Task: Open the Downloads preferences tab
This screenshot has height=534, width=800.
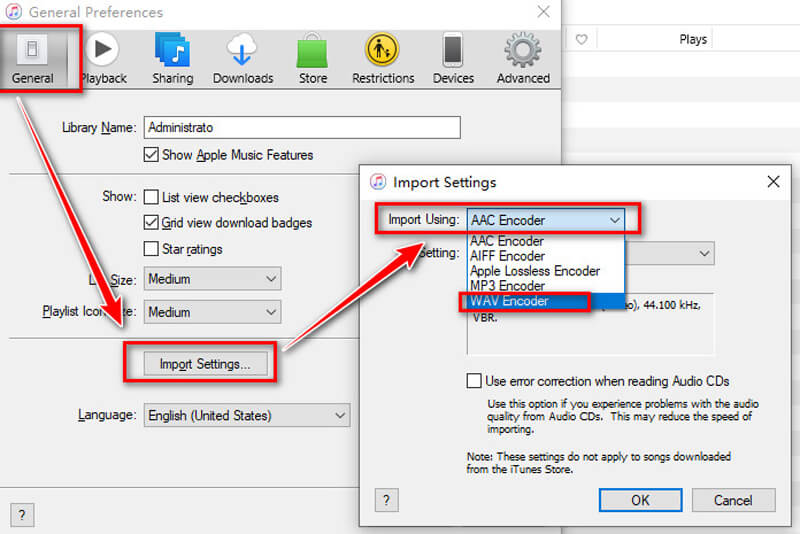Action: [243, 60]
